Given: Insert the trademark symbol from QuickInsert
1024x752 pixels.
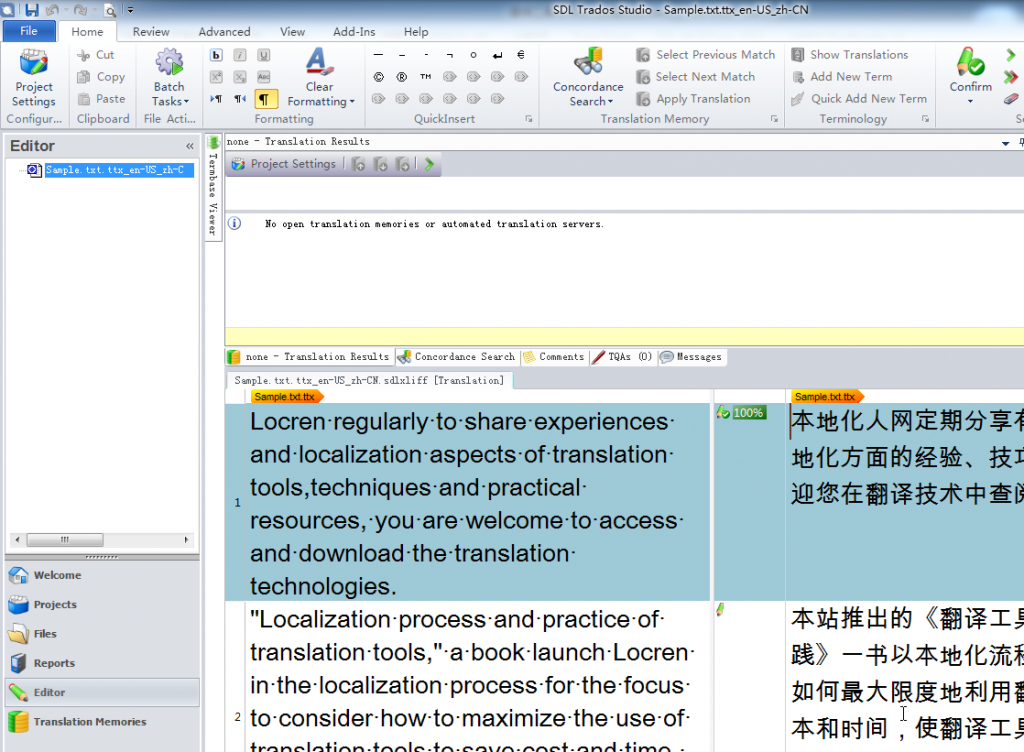Looking at the screenshot, I should pos(426,77).
